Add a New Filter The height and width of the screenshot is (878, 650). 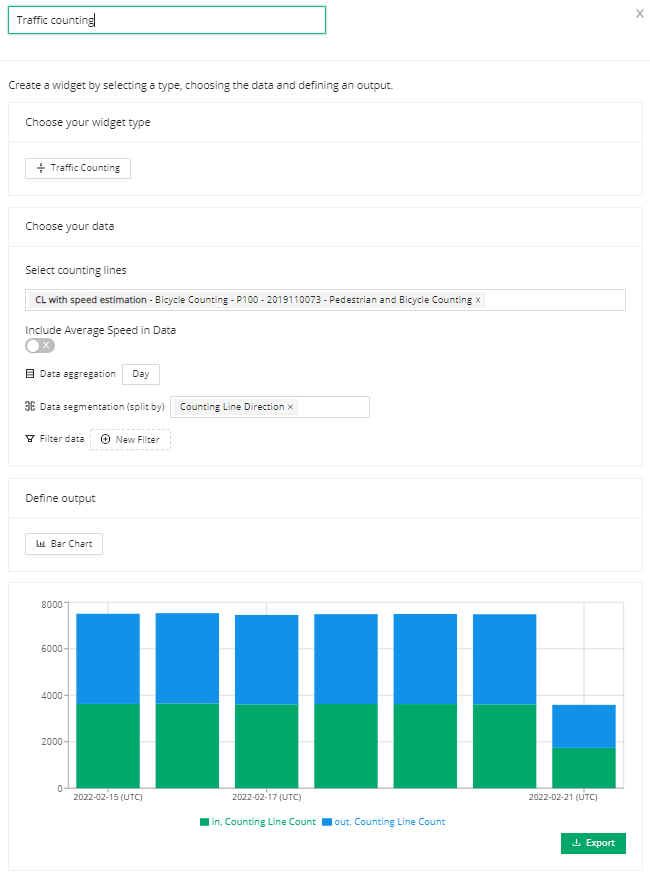[x=130, y=440]
